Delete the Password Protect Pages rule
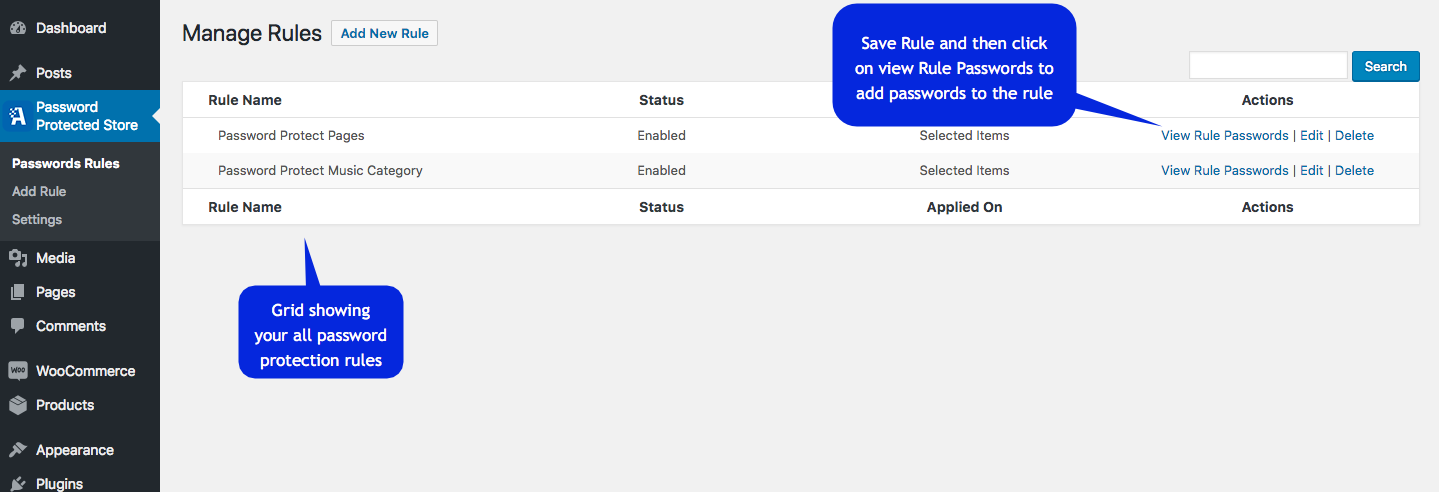The width and height of the screenshot is (1439, 492). pyautogui.click(x=1354, y=135)
